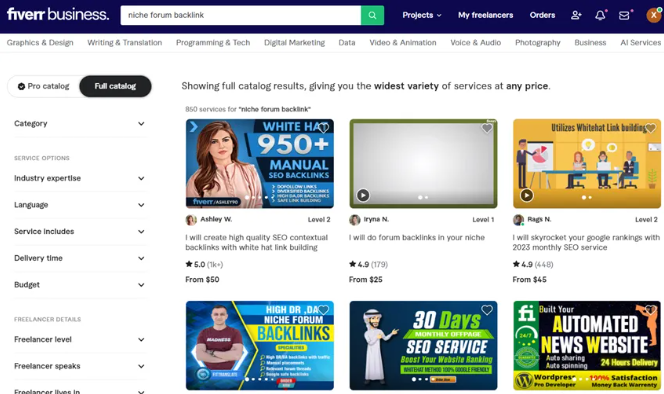Play video on Rags N.'s gig
Viewport: 664px width, 394px height.
(526, 195)
